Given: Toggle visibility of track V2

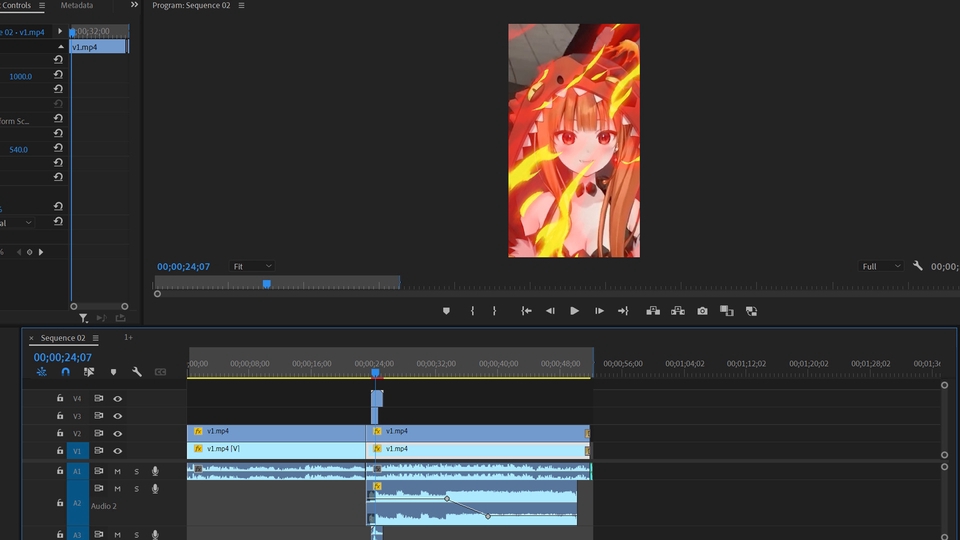Looking at the screenshot, I should (x=118, y=433).
